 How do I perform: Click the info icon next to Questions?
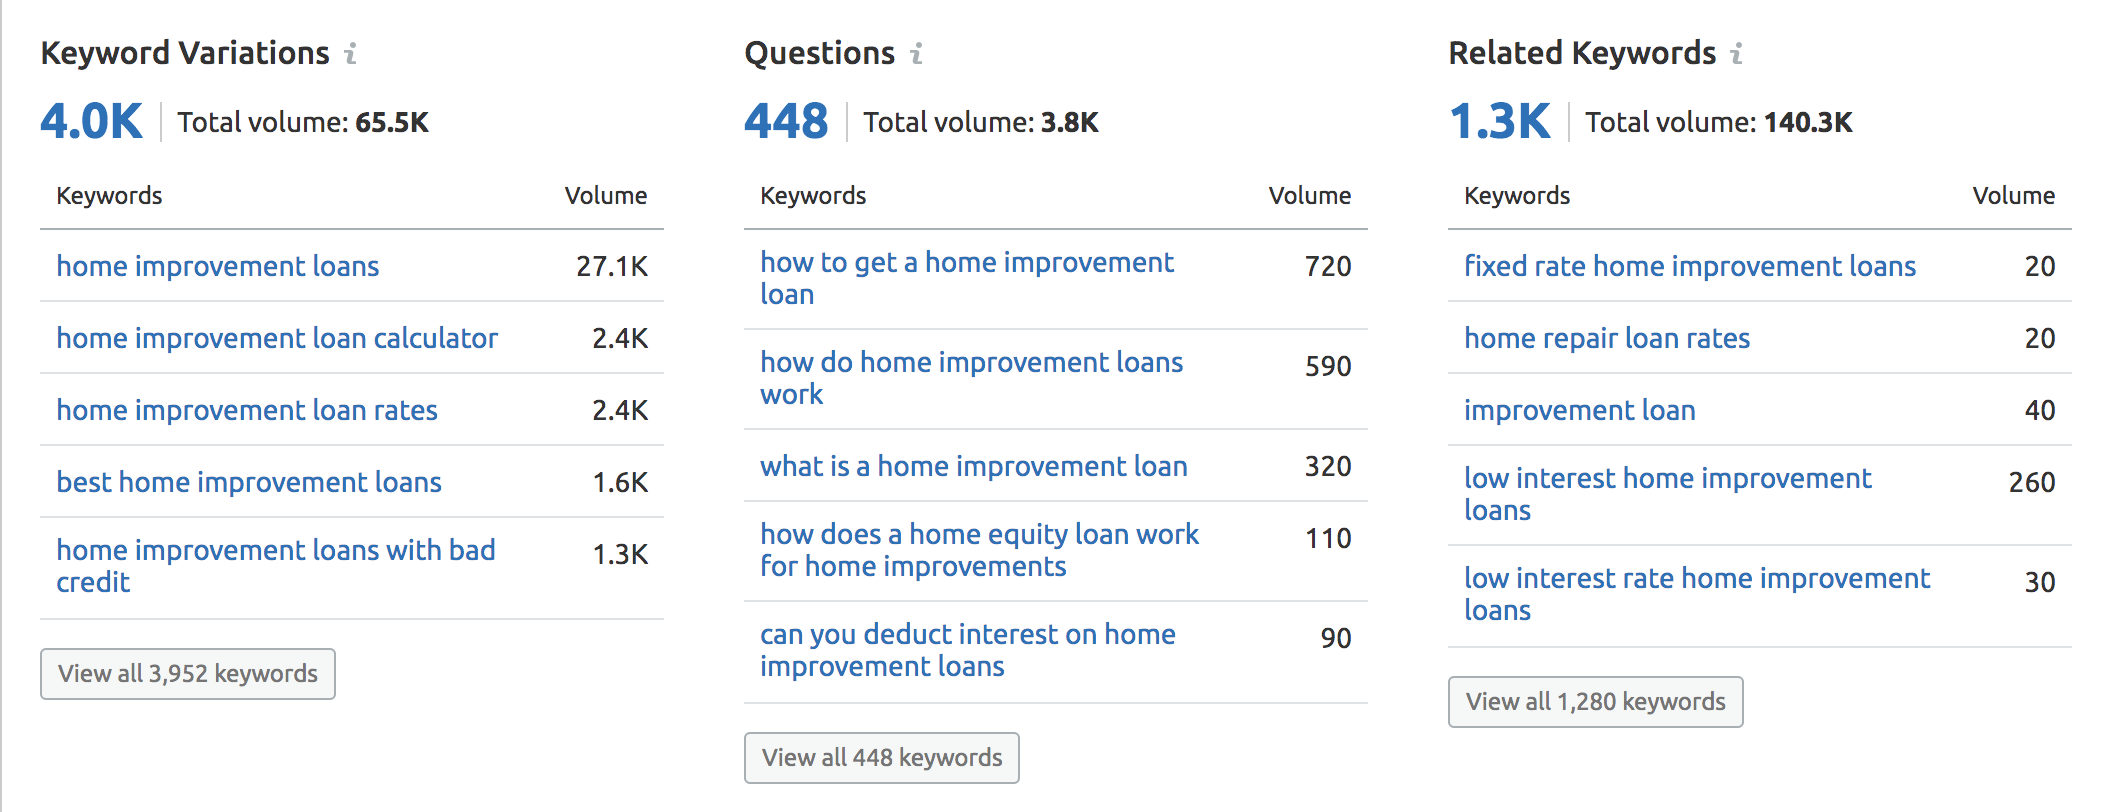(916, 53)
